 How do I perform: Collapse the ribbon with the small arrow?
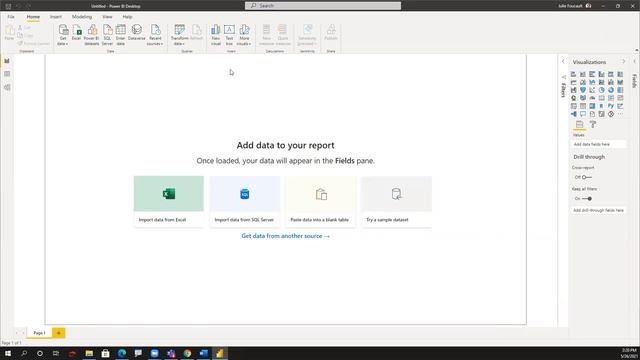click(637, 51)
